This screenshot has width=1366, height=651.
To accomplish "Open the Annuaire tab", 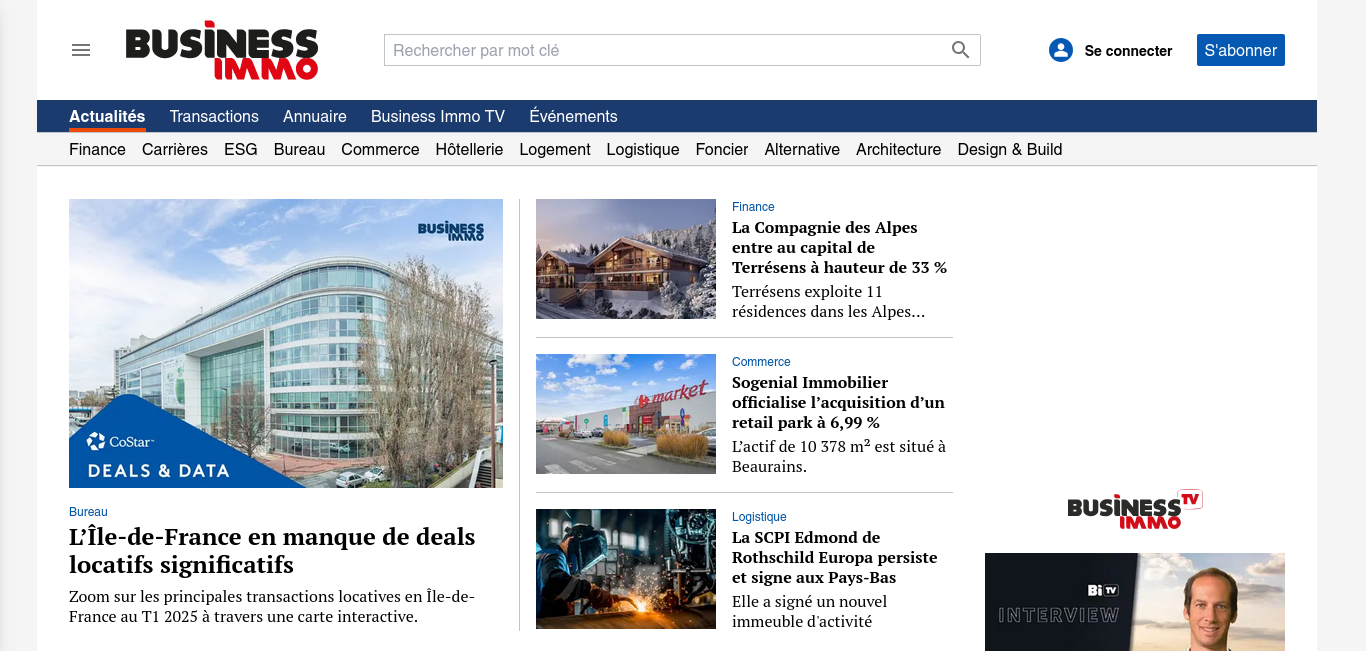I will (315, 116).
